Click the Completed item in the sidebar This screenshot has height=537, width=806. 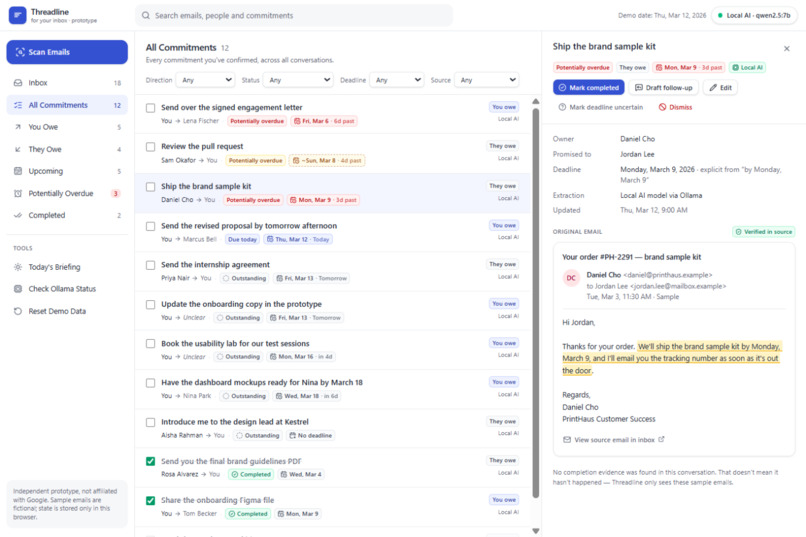pyautogui.click(x=67, y=215)
